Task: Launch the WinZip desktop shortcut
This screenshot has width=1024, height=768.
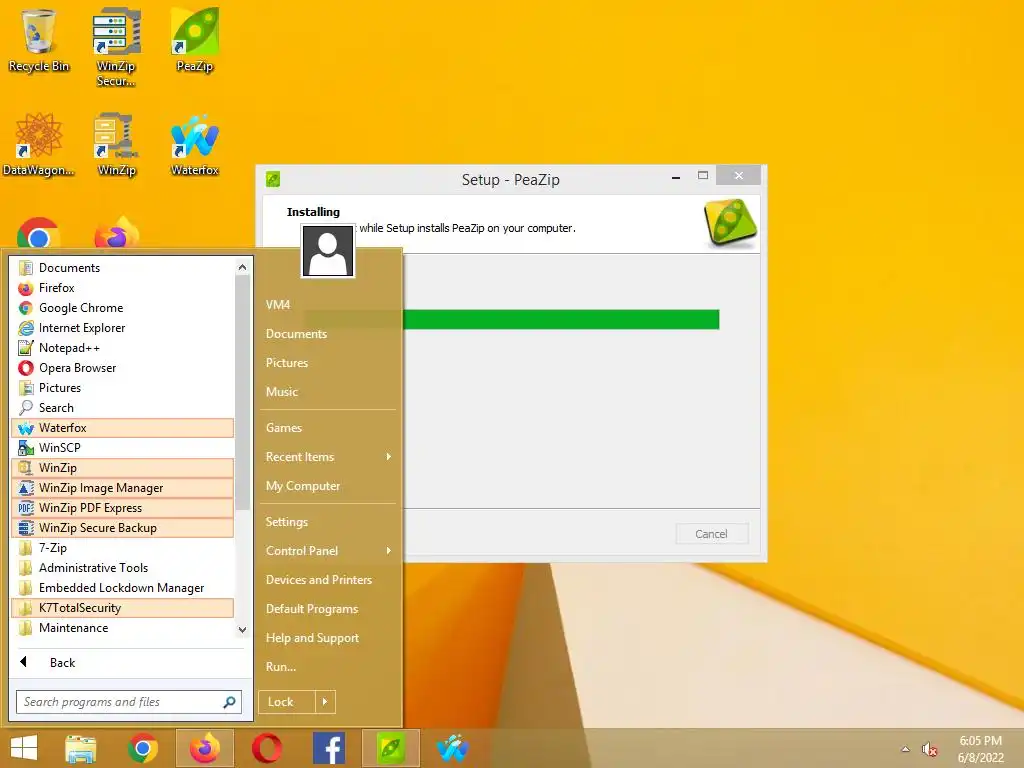Action: [116, 145]
